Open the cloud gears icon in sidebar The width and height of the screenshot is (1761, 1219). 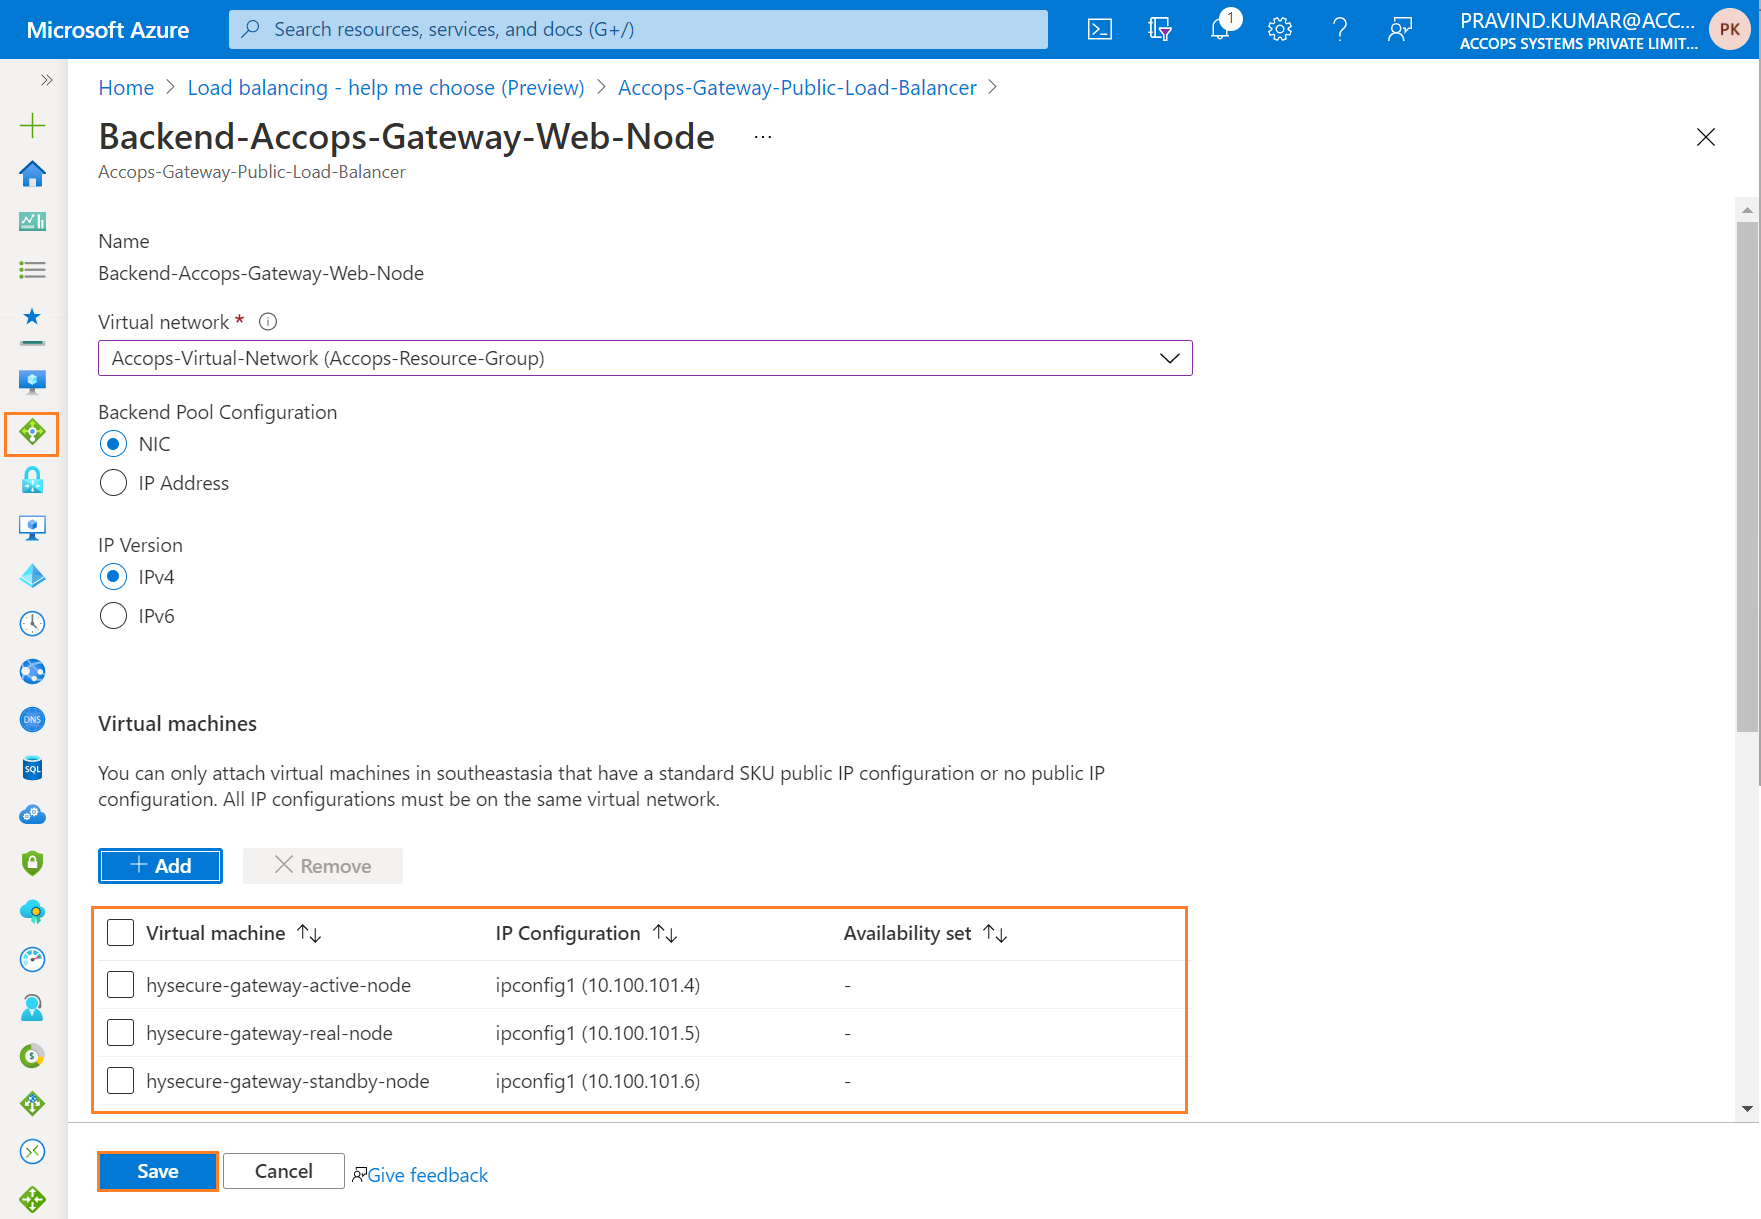pos(32,815)
